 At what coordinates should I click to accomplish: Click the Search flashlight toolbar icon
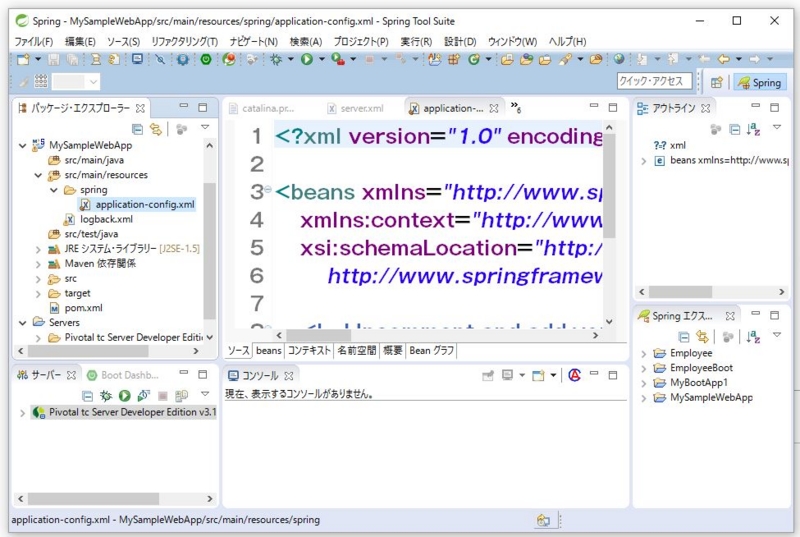tap(565, 60)
